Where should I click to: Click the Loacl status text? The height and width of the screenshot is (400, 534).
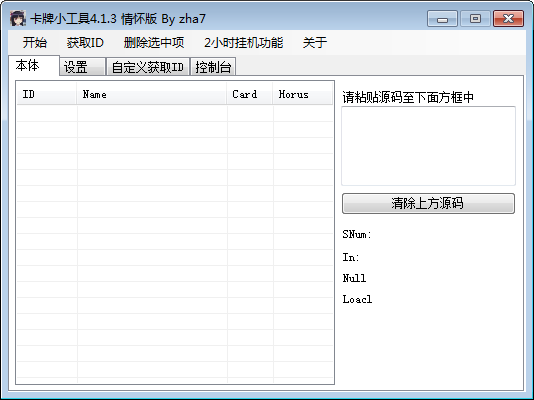[x=357, y=299]
